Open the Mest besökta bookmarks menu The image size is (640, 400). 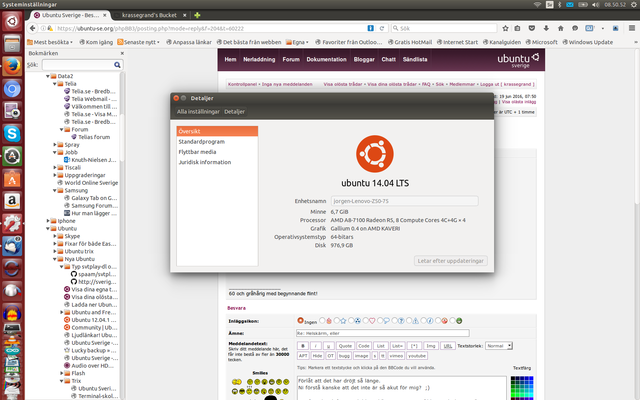[50, 42]
